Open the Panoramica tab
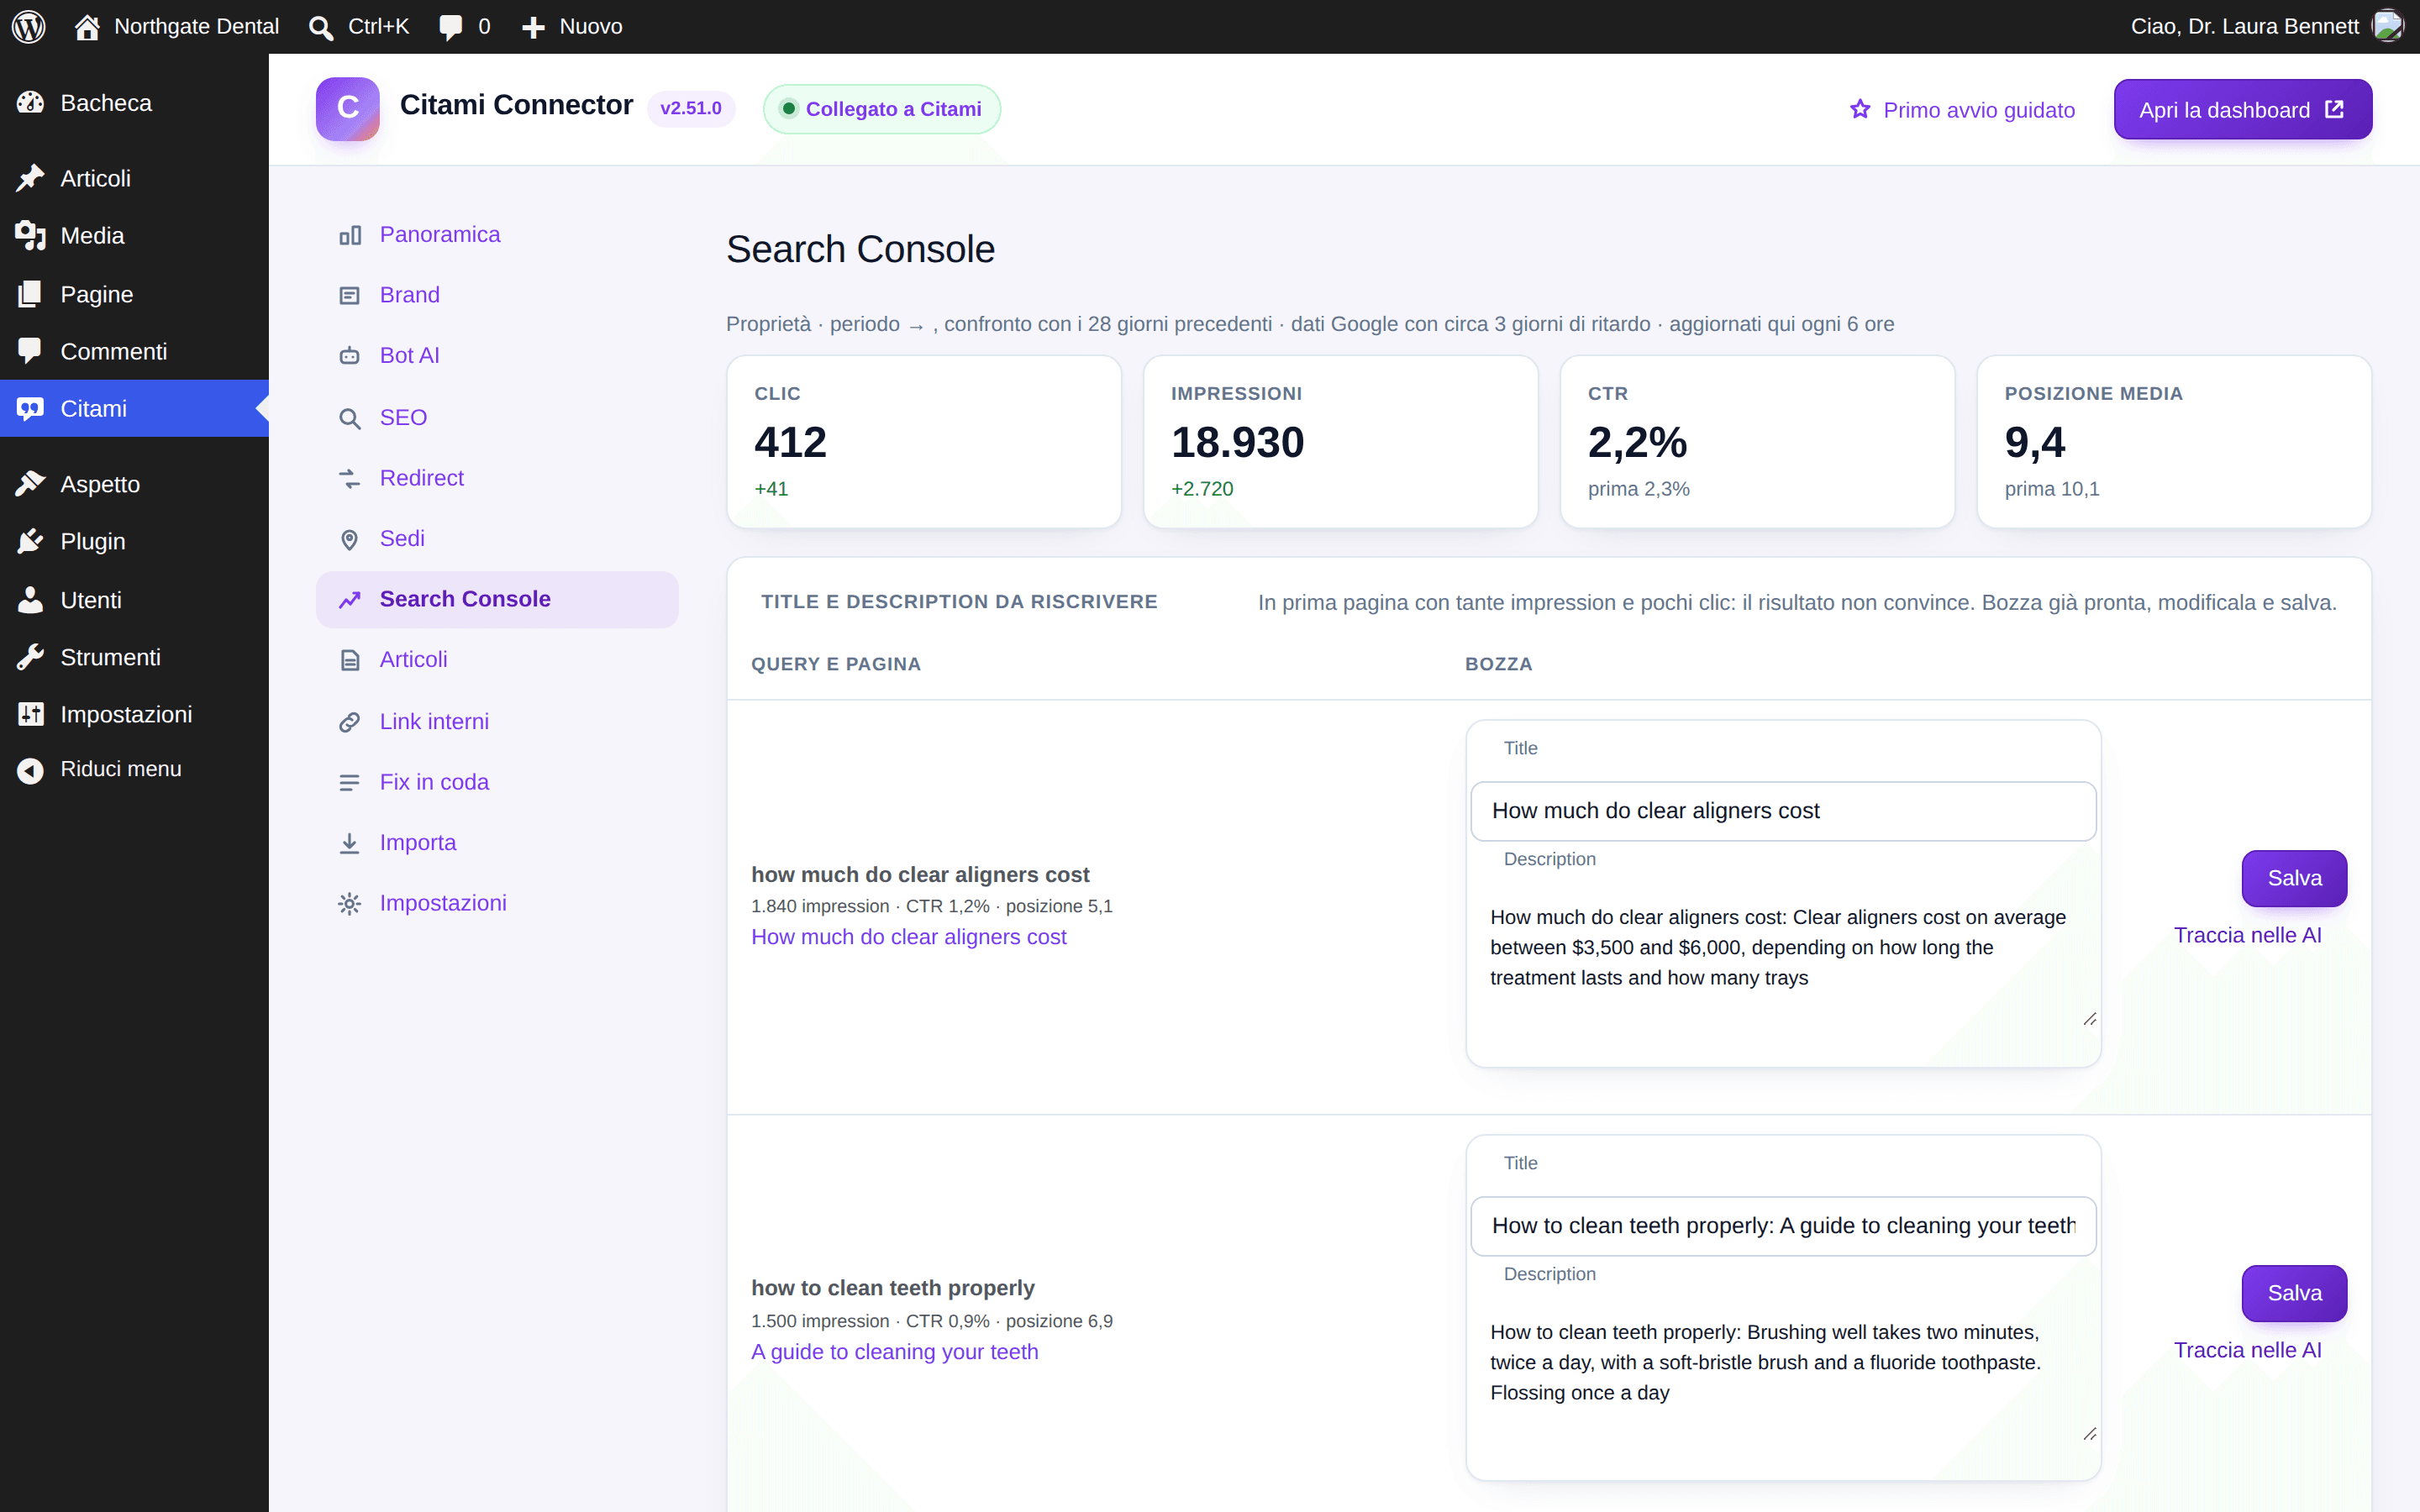 tap(497, 235)
